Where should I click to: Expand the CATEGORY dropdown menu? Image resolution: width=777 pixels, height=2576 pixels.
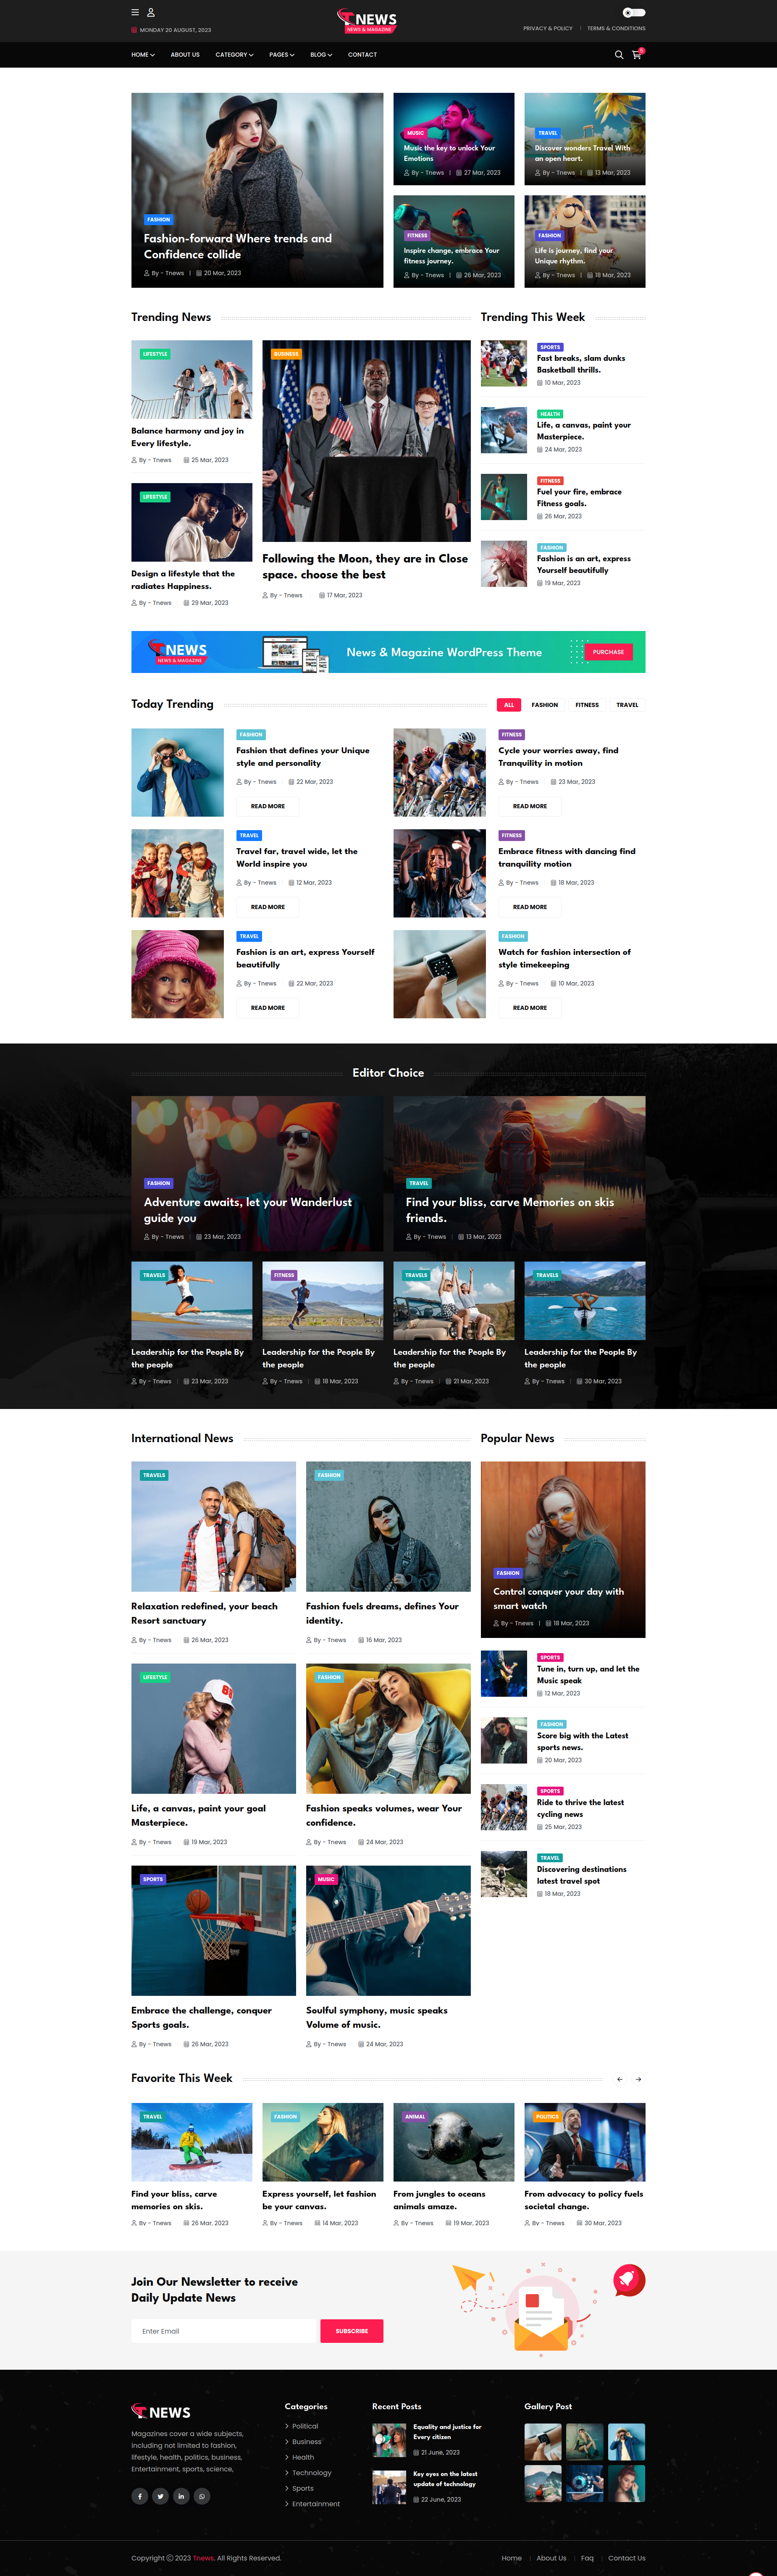[235, 55]
